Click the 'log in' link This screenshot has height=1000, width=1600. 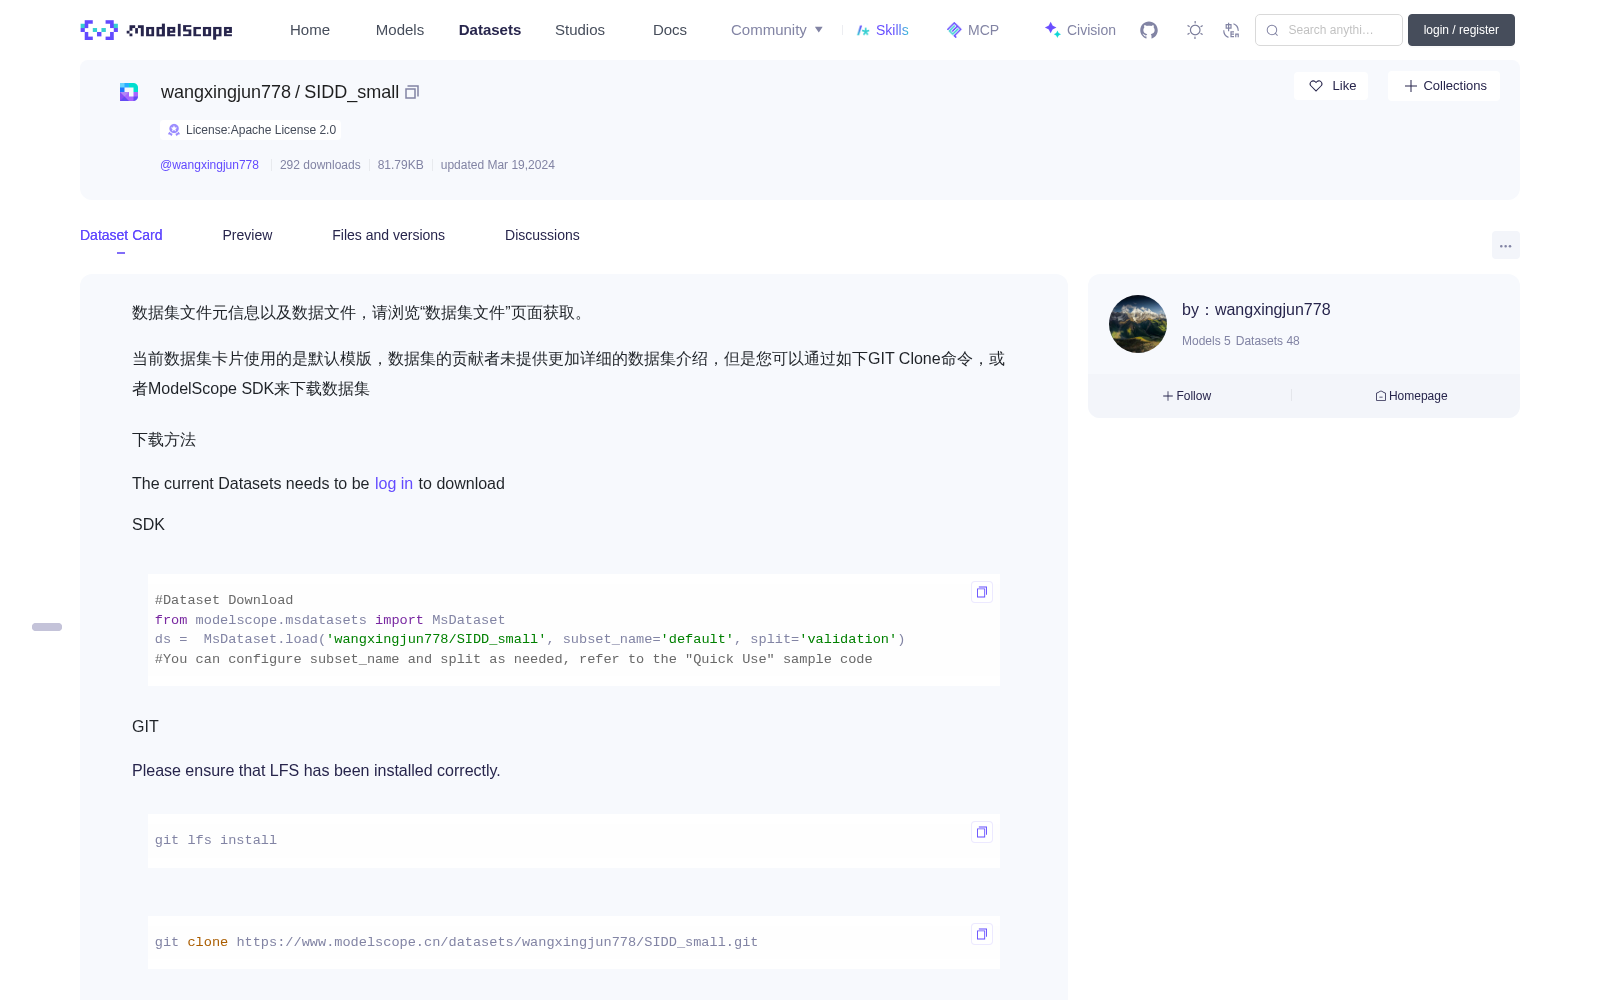pyautogui.click(x=394, y=483)
